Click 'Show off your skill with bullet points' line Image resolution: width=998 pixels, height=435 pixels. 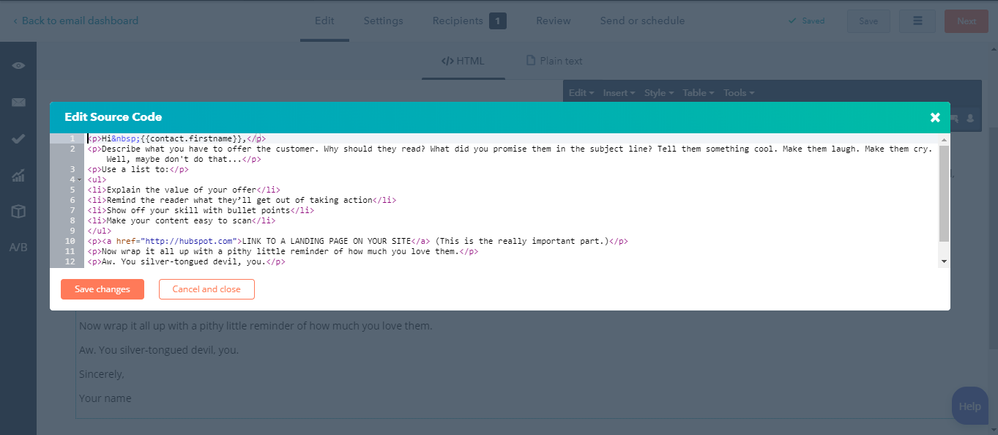click(201, 210)
